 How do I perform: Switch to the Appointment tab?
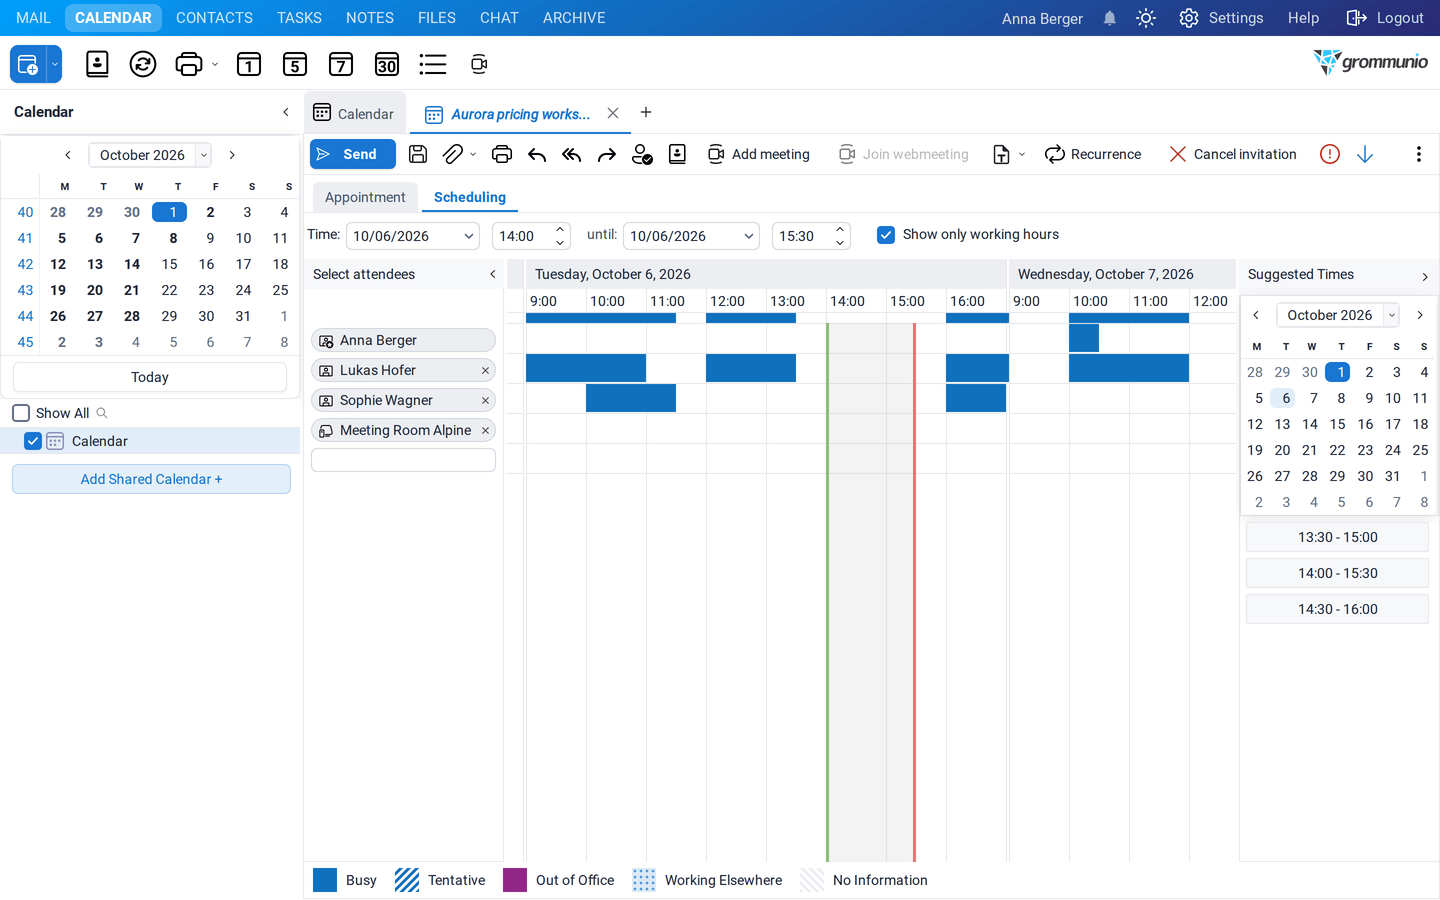tap(365, 197)
